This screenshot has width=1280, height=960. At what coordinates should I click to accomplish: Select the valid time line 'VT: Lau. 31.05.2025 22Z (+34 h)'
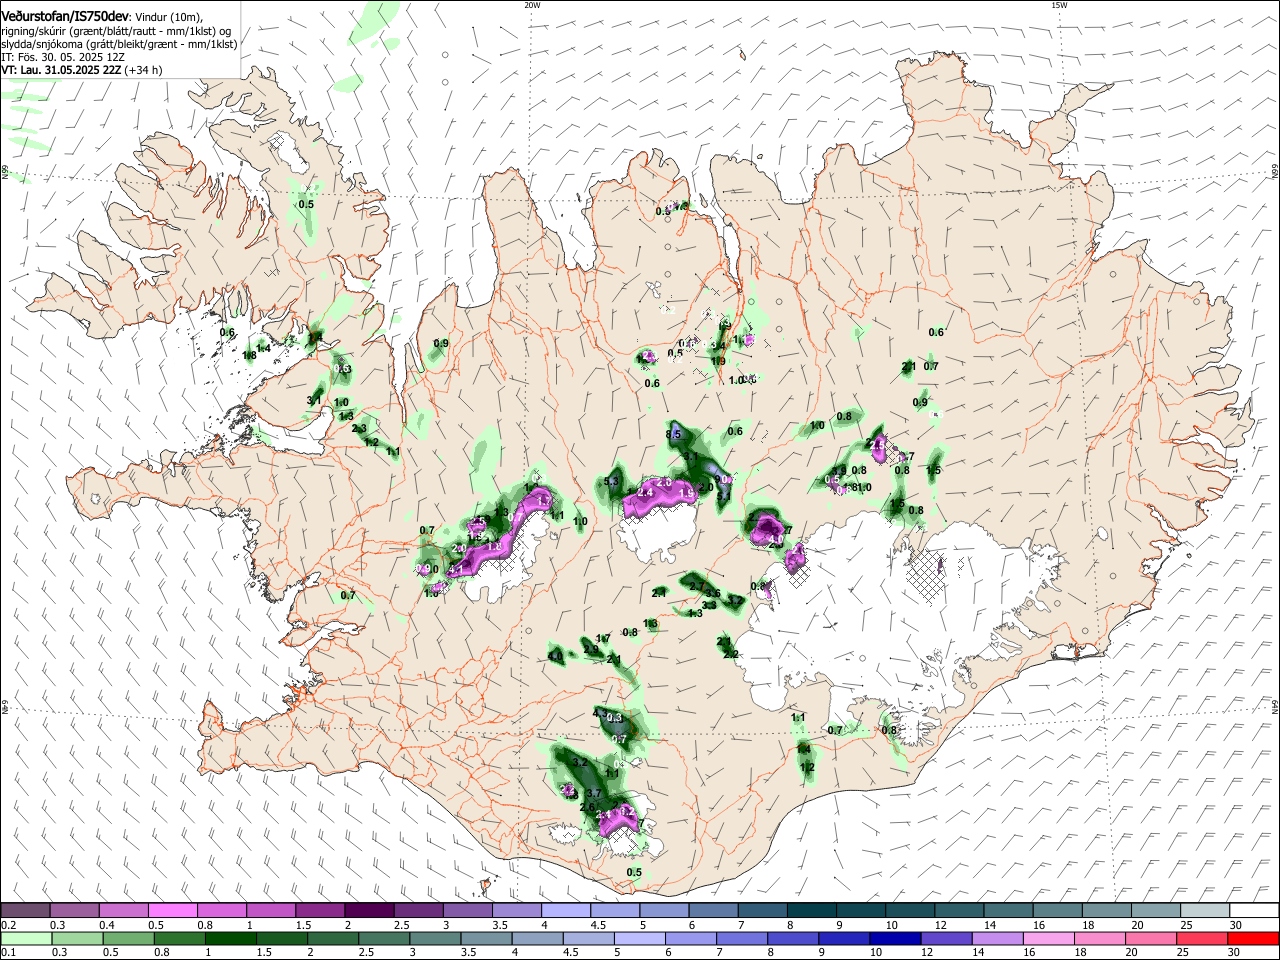(82, 70)
